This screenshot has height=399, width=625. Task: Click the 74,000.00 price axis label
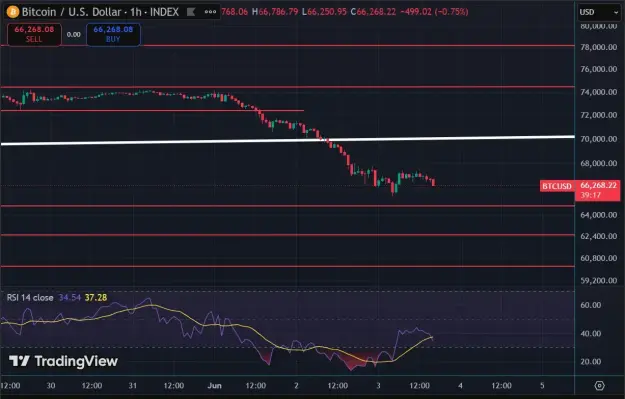click(599, 92)
